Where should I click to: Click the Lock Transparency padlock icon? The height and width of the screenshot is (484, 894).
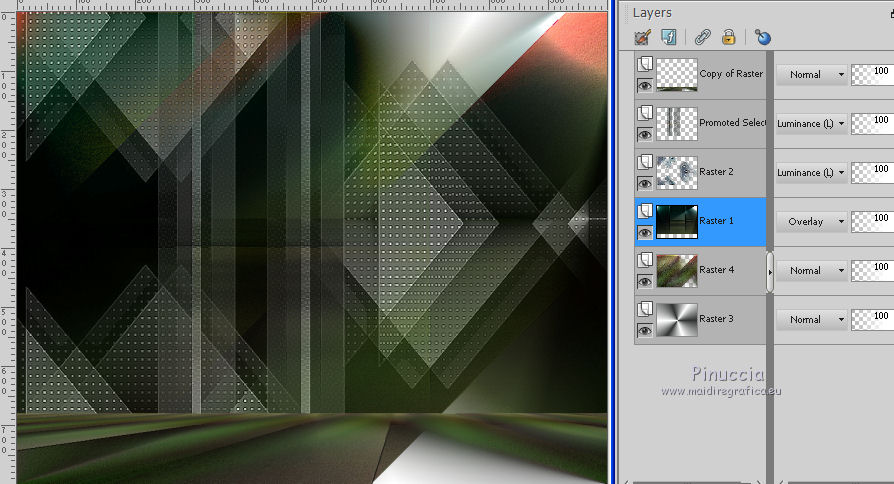click(729, 38)
